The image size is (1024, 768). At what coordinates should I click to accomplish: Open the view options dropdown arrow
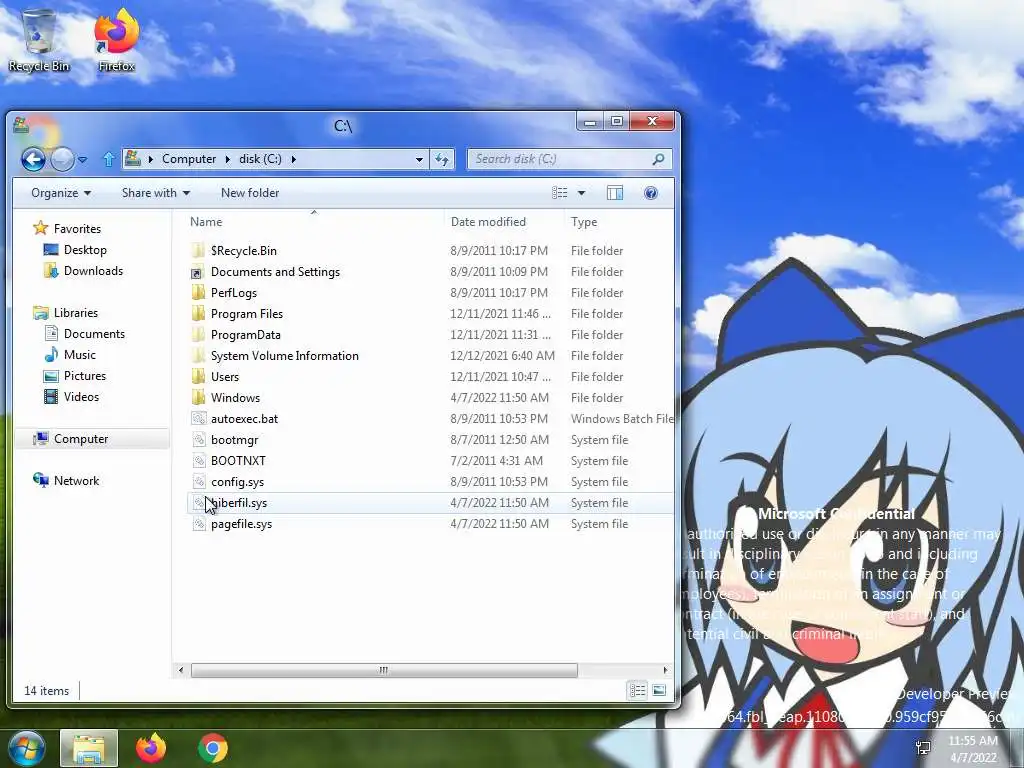pyautogui.click(x=581, y=193)
